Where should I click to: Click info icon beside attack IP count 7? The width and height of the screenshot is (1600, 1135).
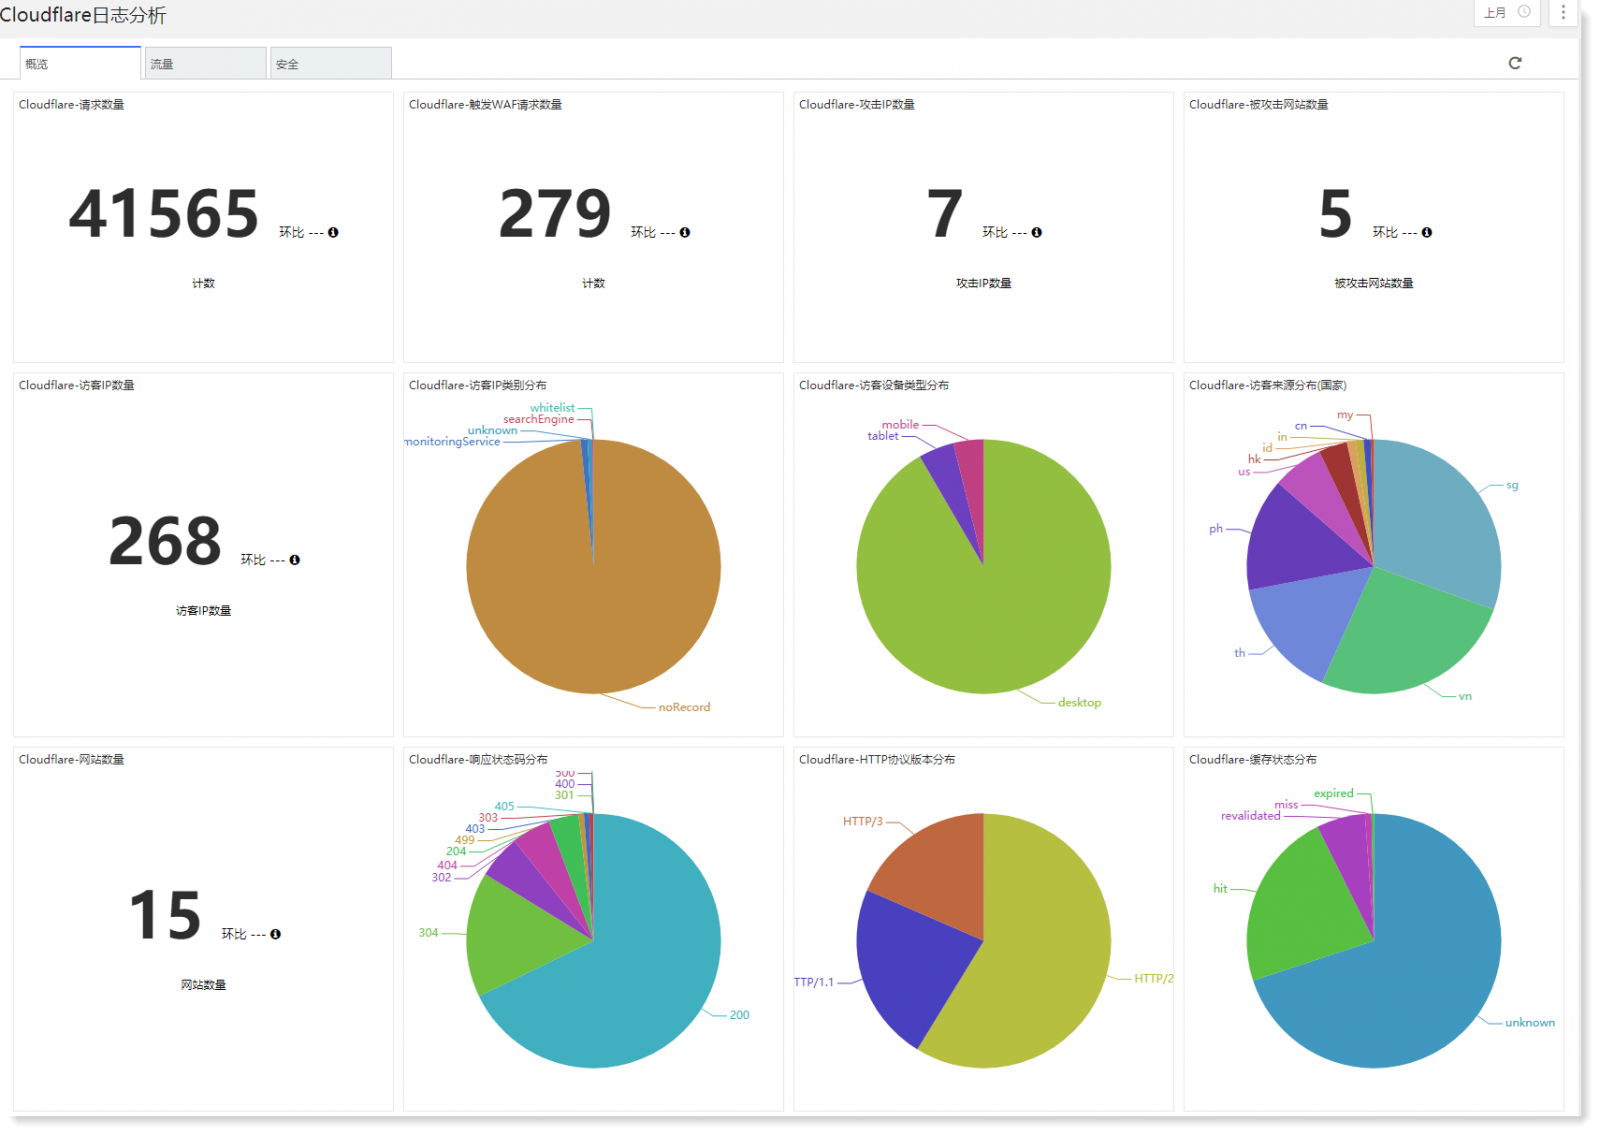[x=1037, y=232]
